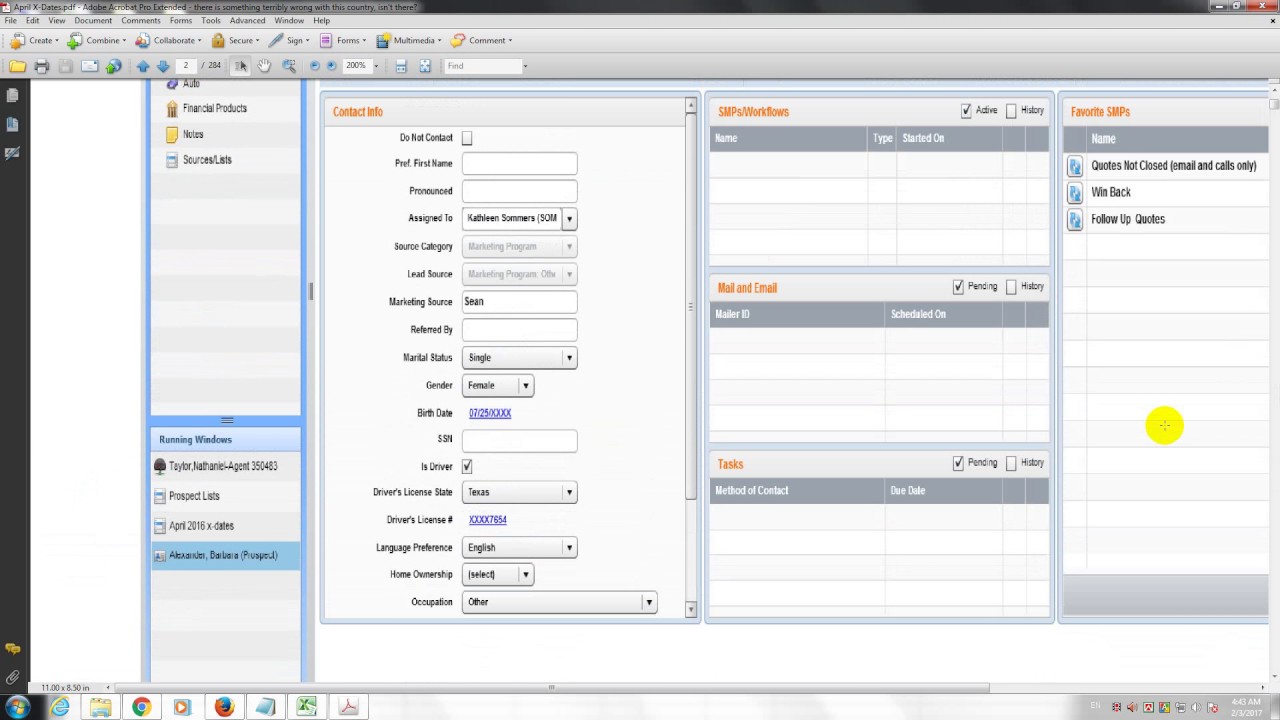Click the Find search field
1280x720 pixels.
[x=484, y=66]
